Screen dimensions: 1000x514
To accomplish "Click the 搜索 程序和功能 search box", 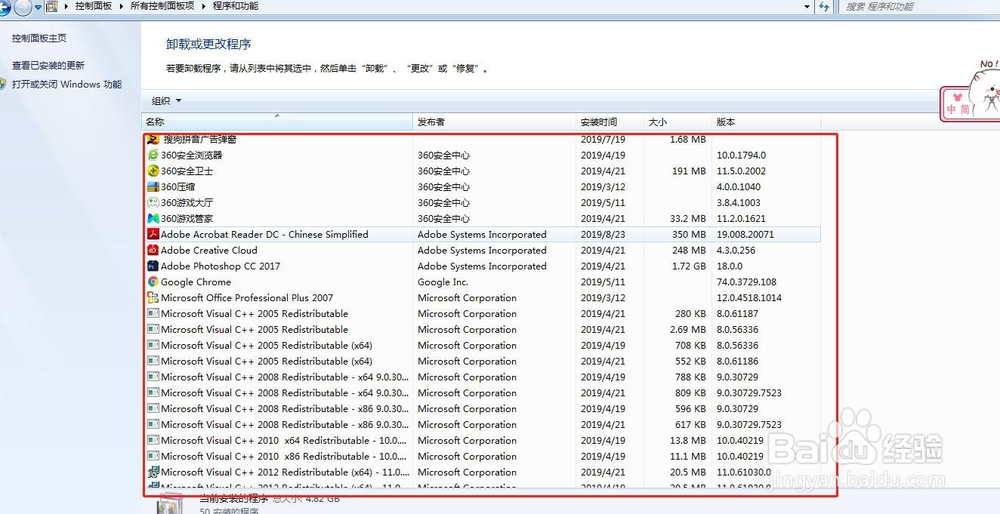I will coord(920,6).
